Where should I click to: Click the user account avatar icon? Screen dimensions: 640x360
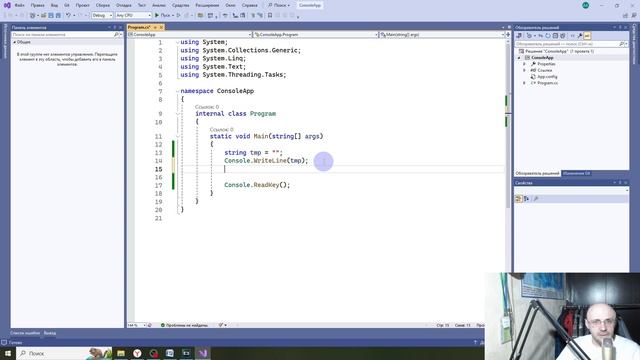coord(585,5)
